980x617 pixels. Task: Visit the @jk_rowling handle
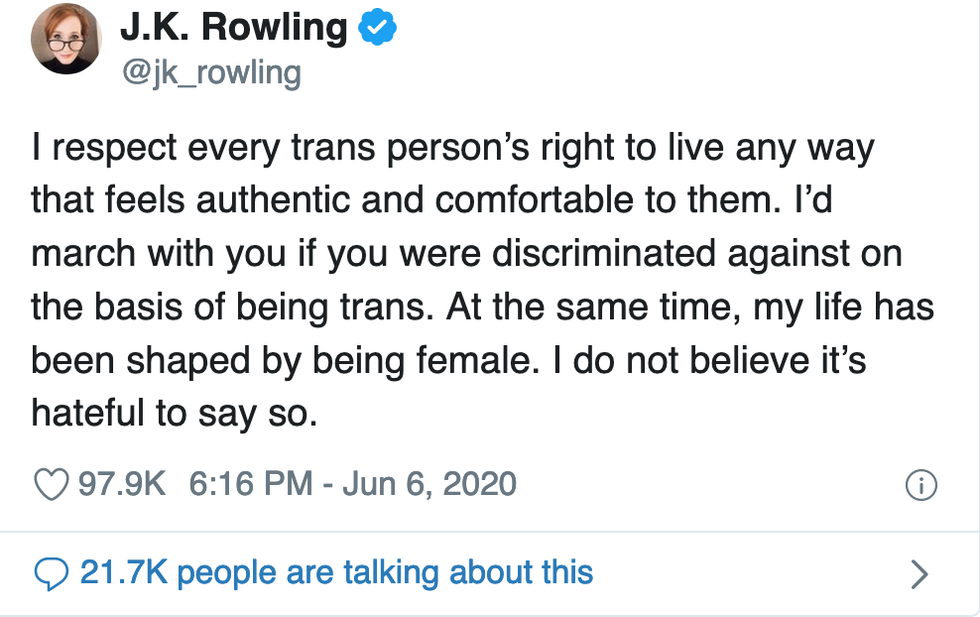210,73
